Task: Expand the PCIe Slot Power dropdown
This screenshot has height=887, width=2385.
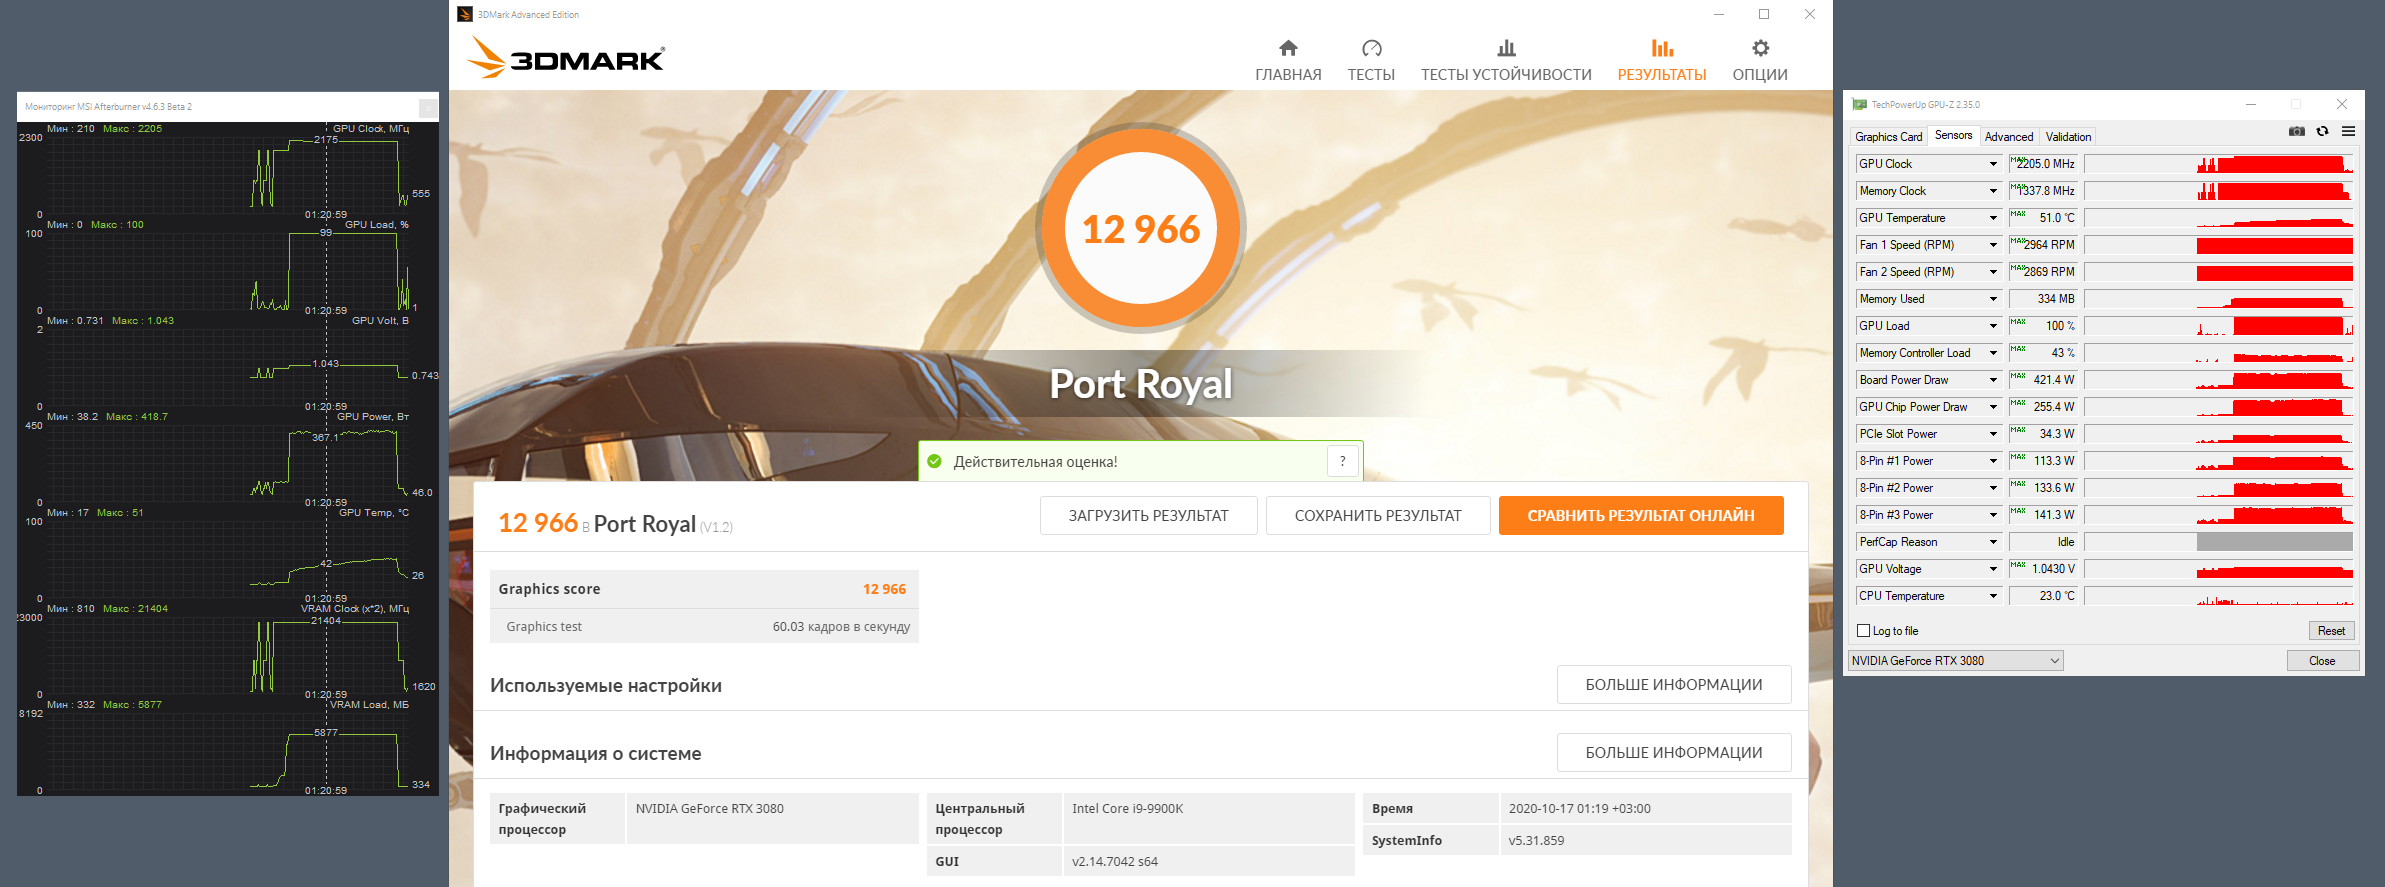Action: coord(1993,434)
